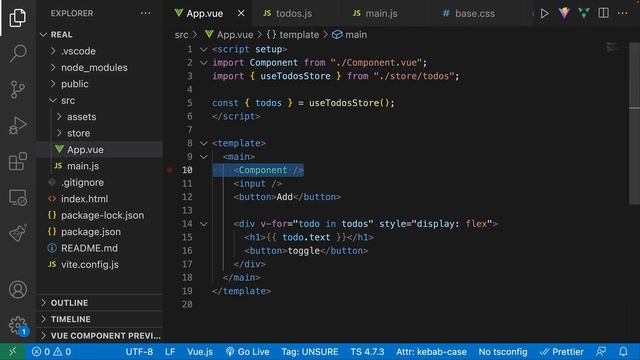Expand the store folder

click(x=59, y=133)
